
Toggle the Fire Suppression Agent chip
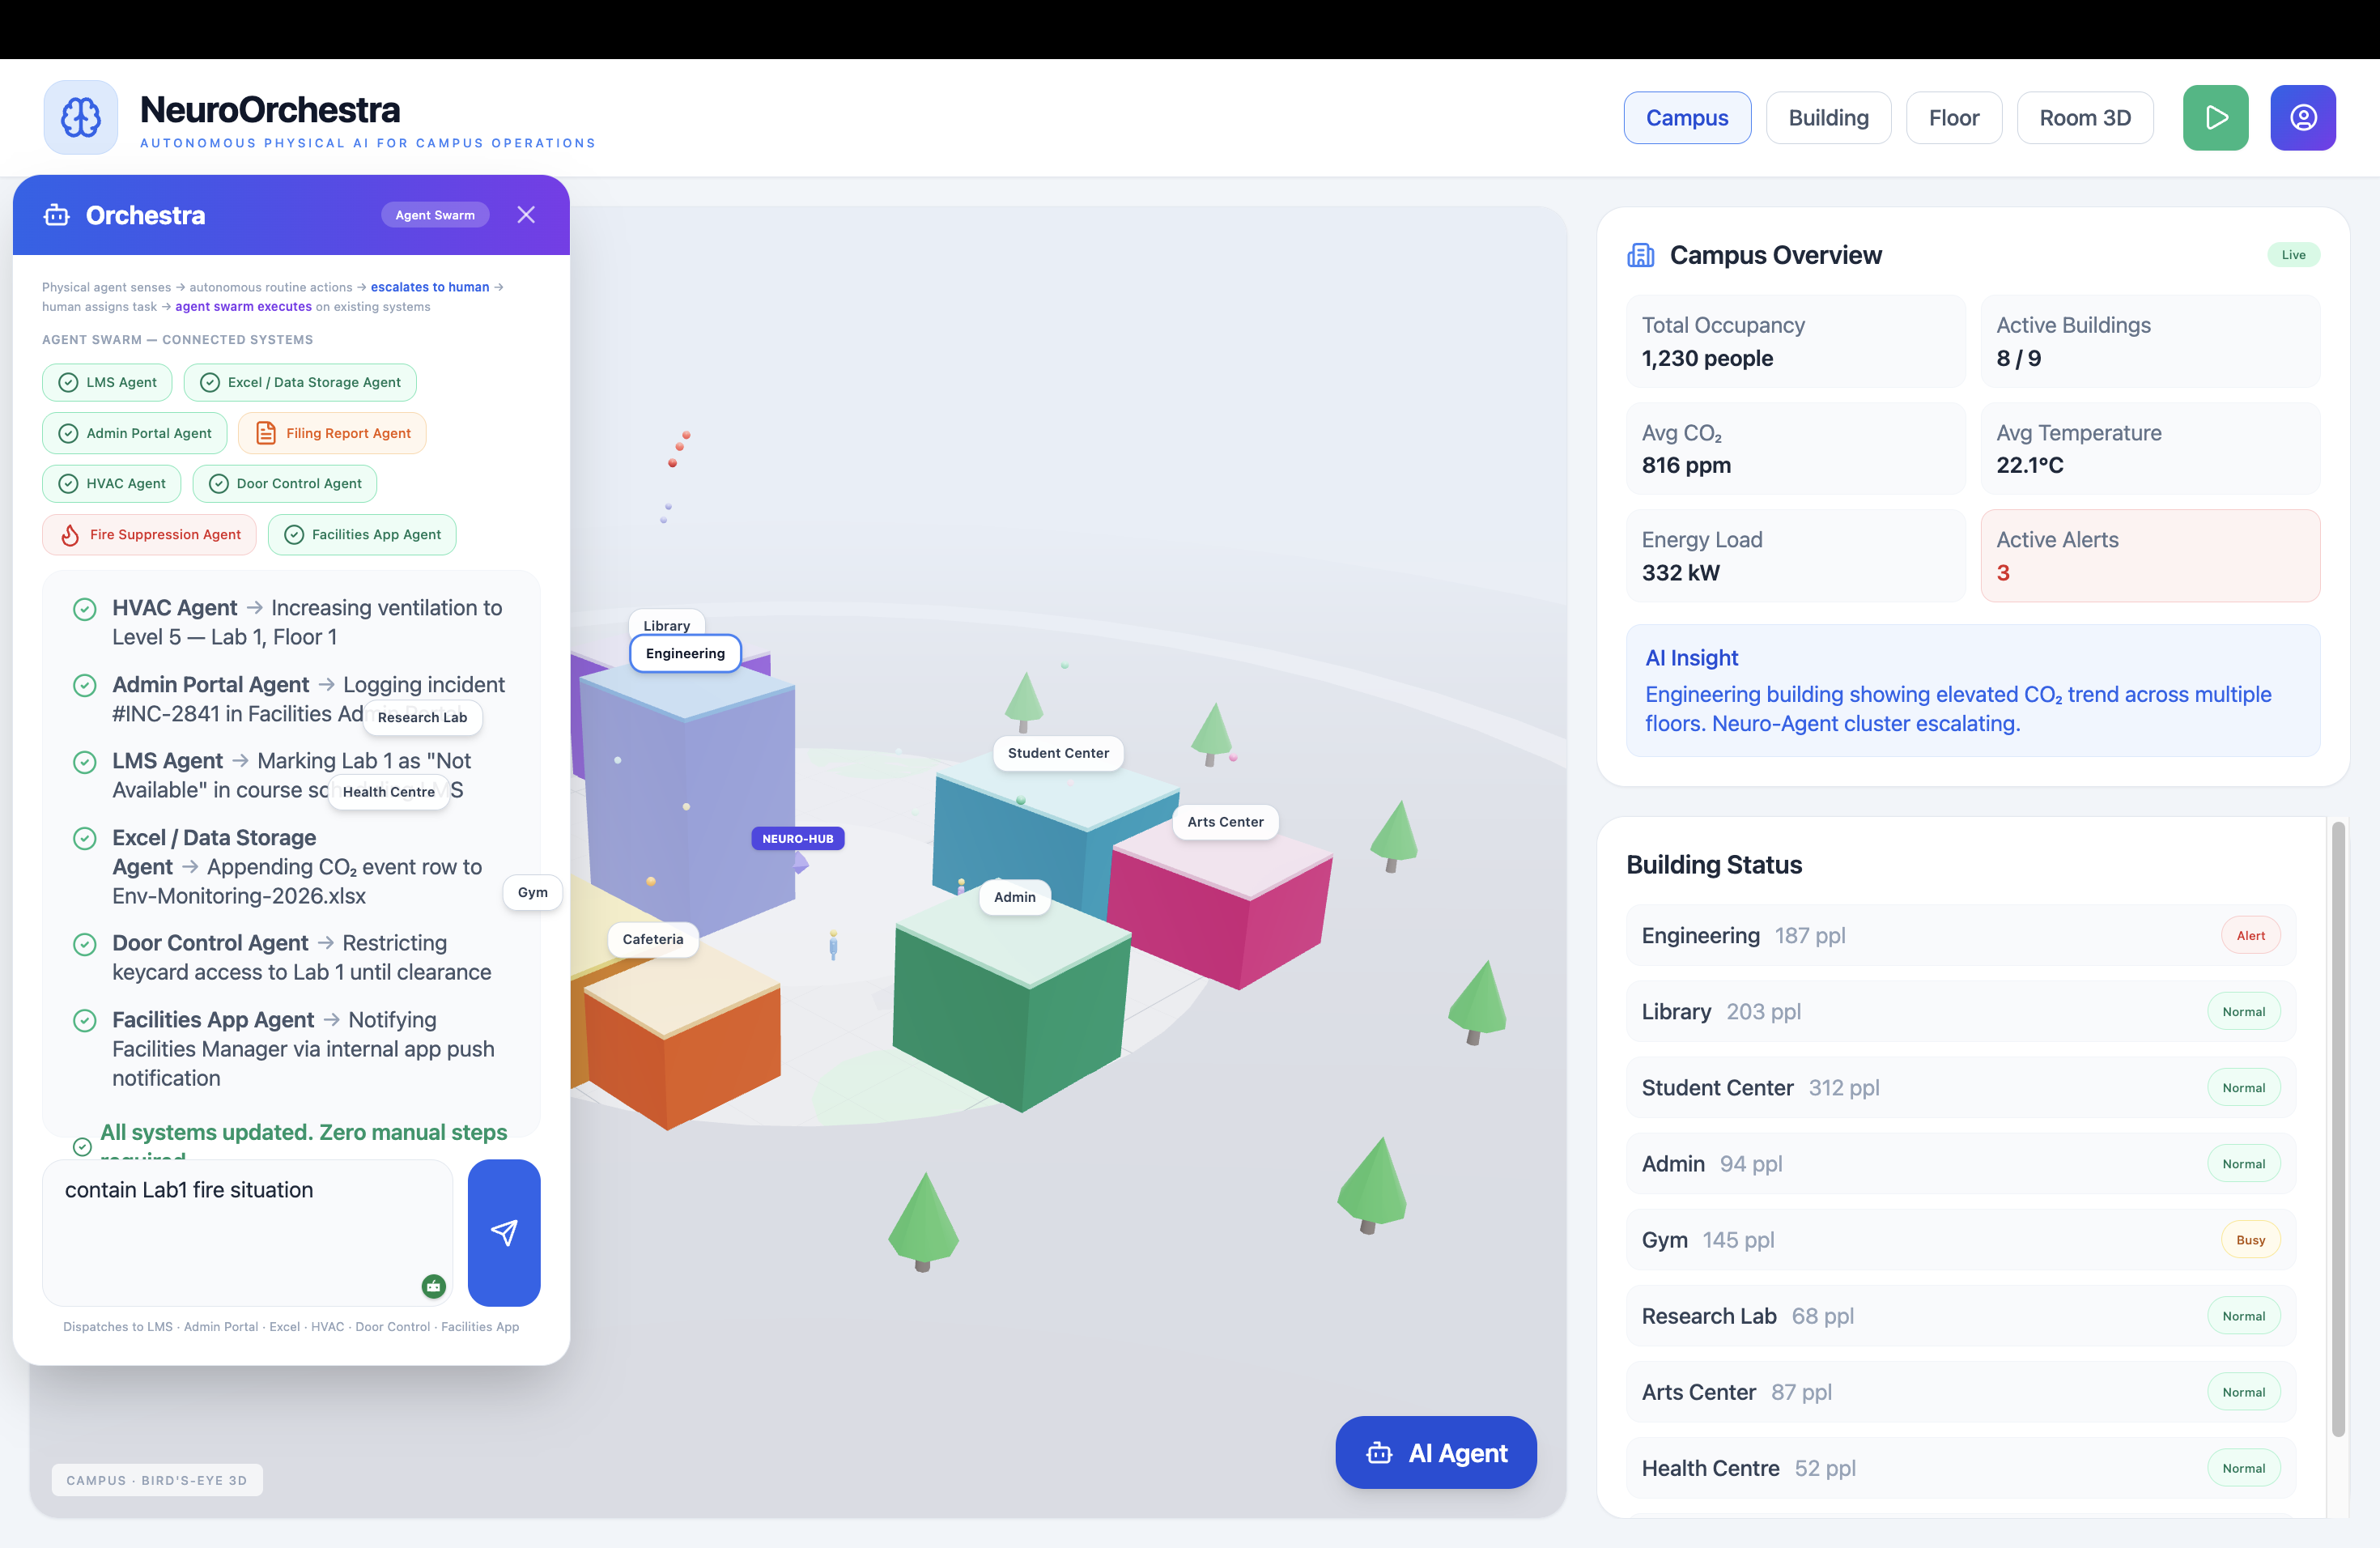click(x=150, y=535)
